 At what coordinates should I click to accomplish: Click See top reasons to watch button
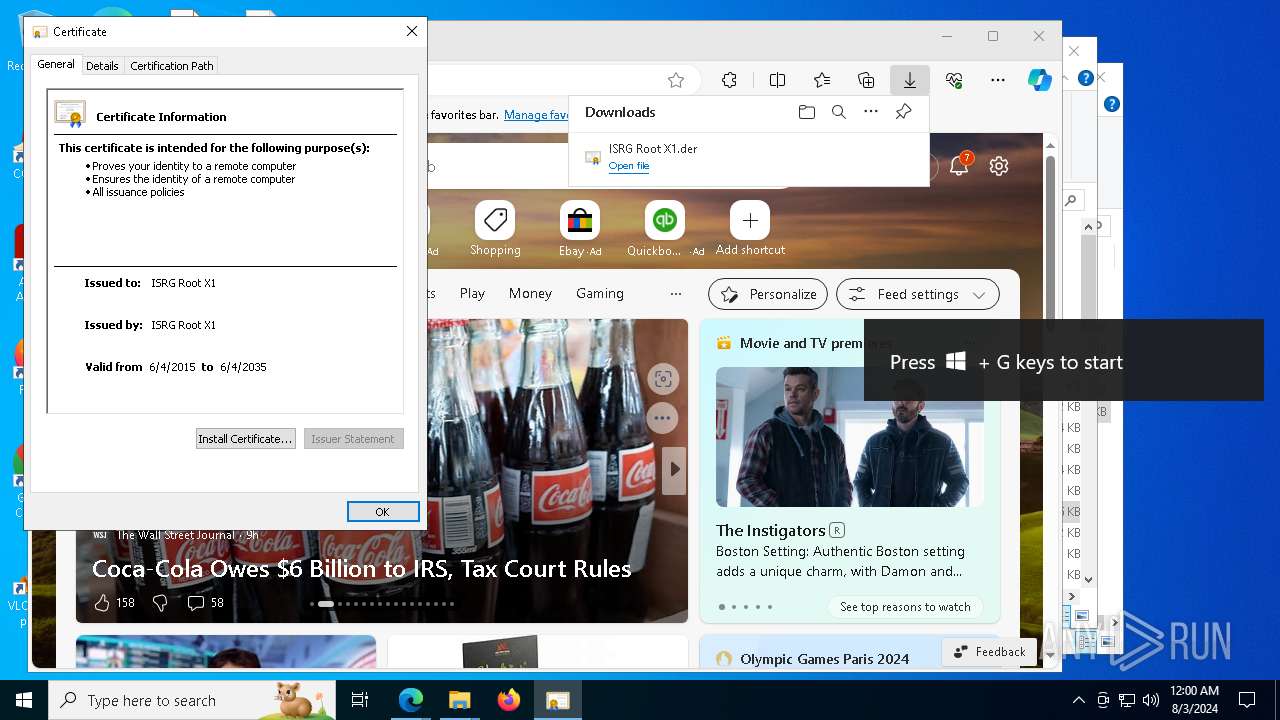pos(905,607)
